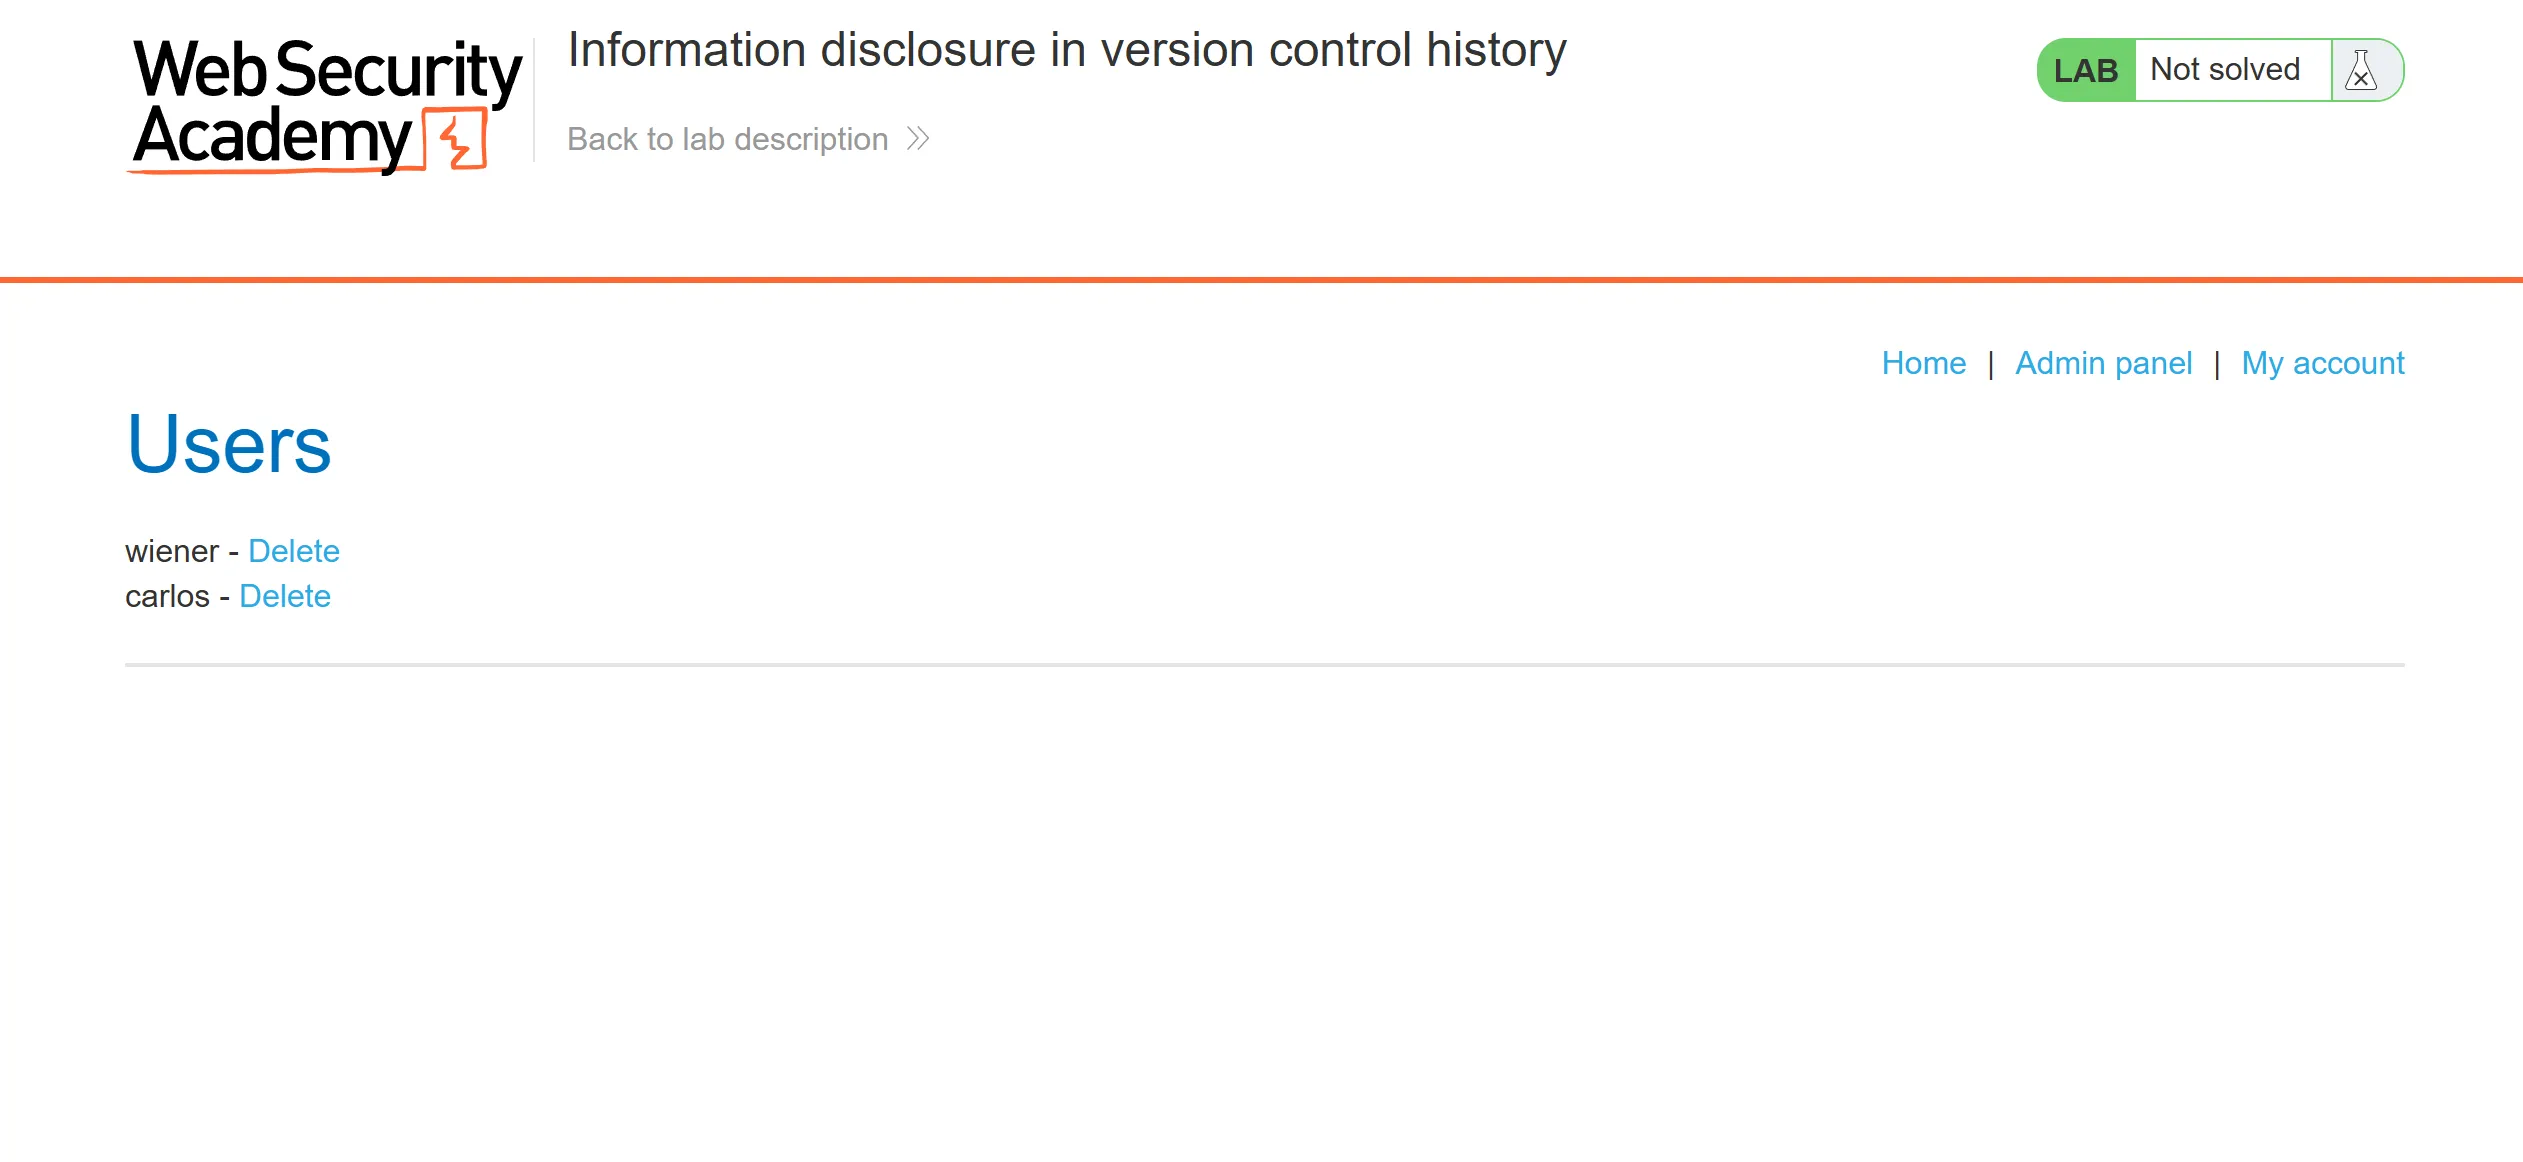Delete the wiener user

(x=294, y=551)
